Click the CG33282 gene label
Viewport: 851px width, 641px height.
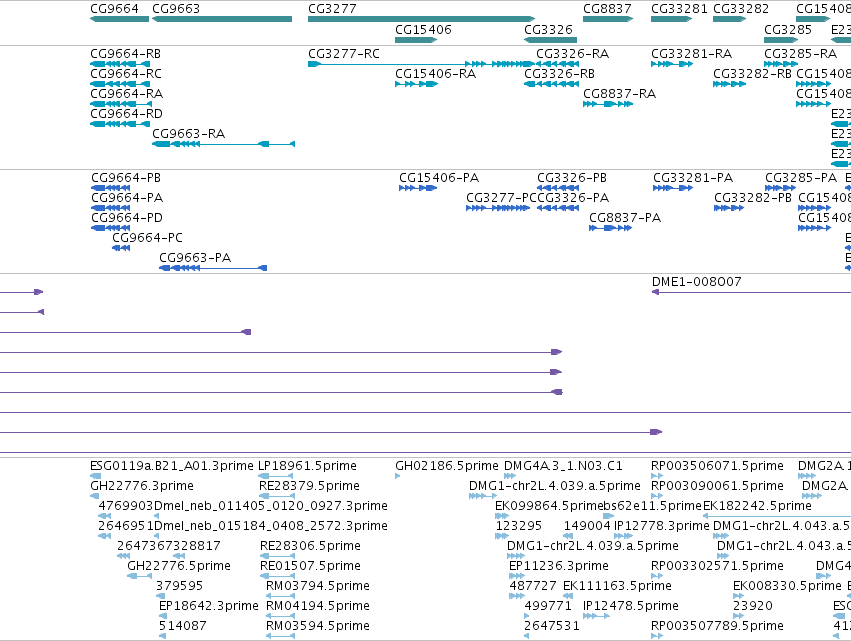[741, 9]
